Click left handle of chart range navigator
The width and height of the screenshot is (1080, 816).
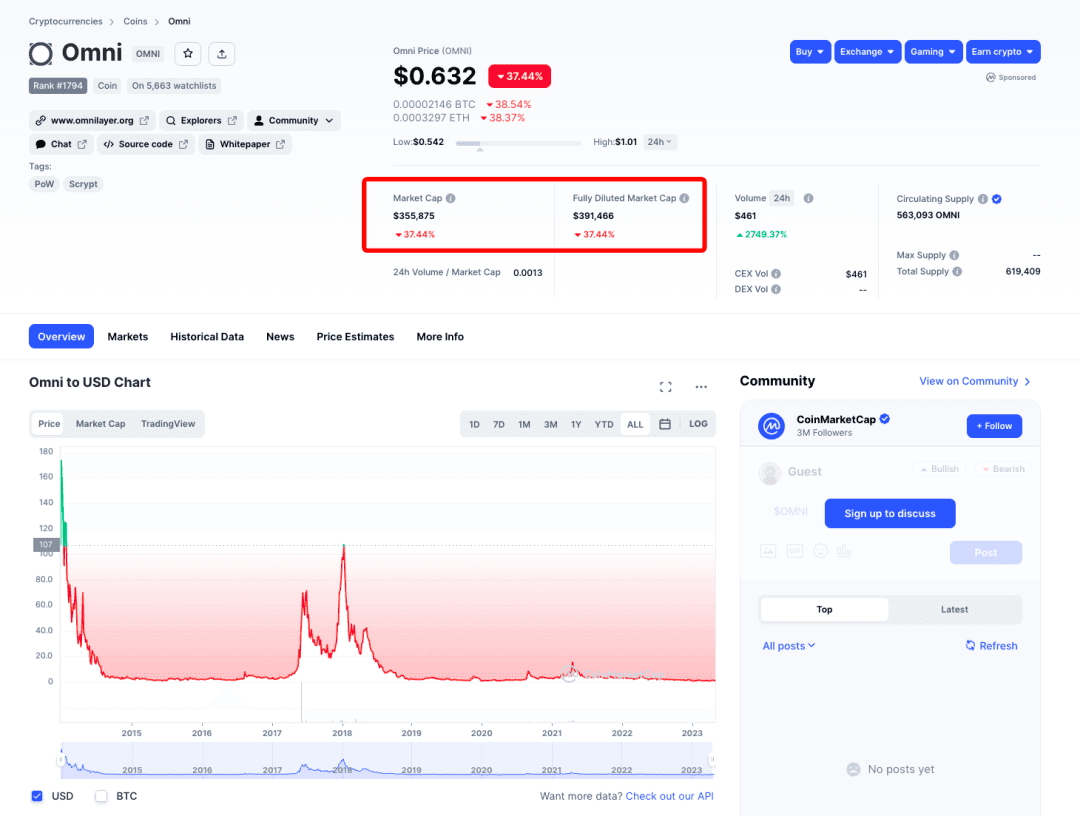click(61, 760)
